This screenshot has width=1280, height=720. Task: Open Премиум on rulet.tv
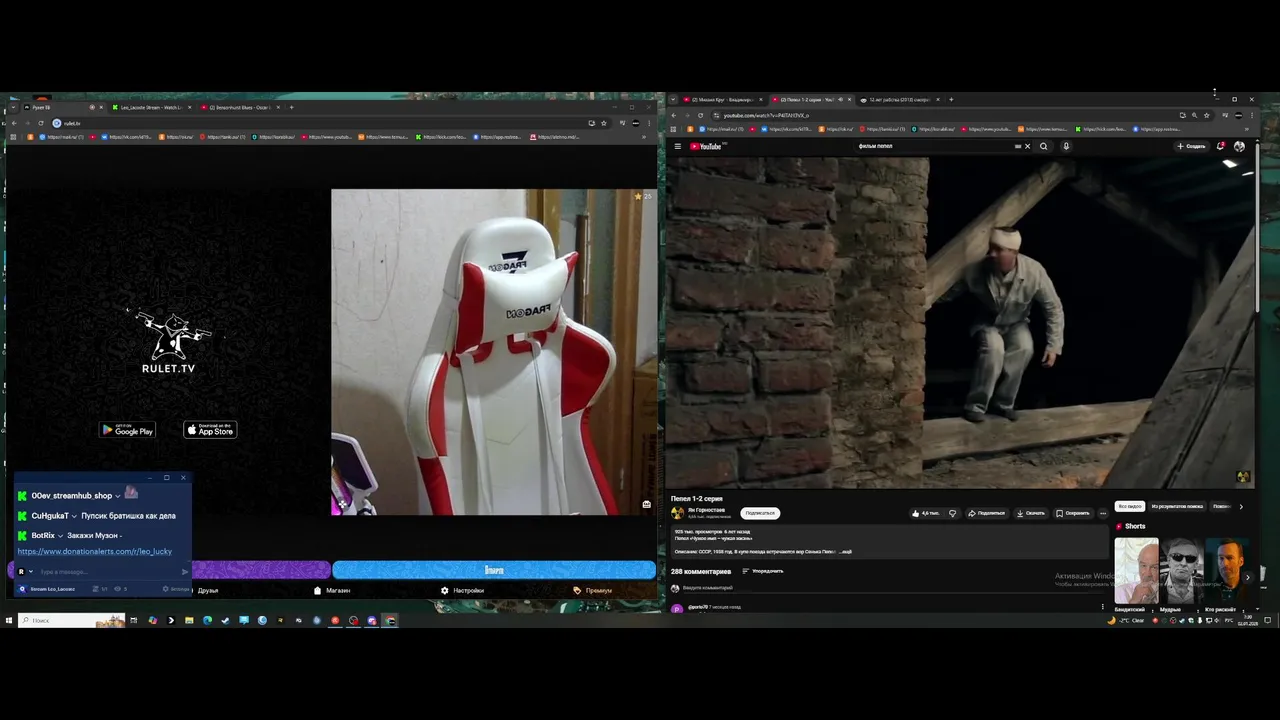[593, 590]
